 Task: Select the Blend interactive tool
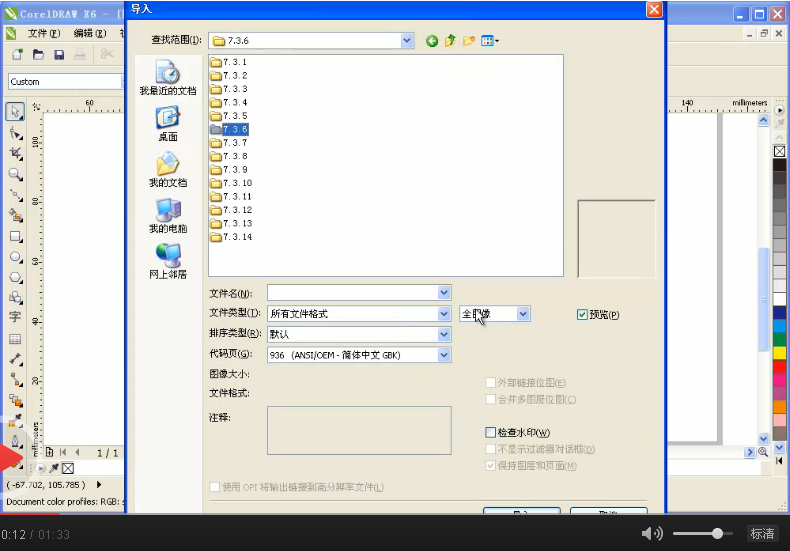[x=15, y=401]
